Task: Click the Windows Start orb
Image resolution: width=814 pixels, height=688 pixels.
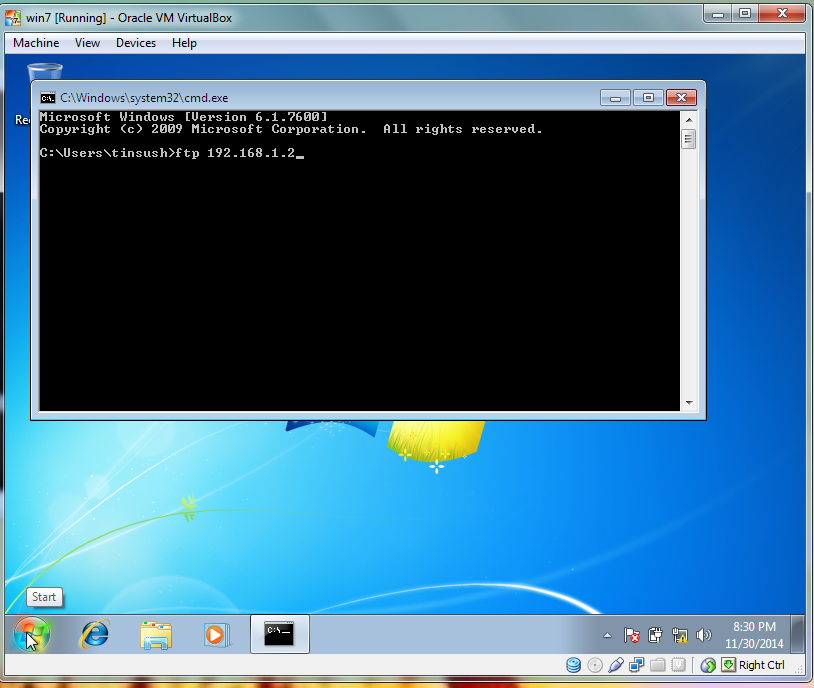Action: [32, 634]
